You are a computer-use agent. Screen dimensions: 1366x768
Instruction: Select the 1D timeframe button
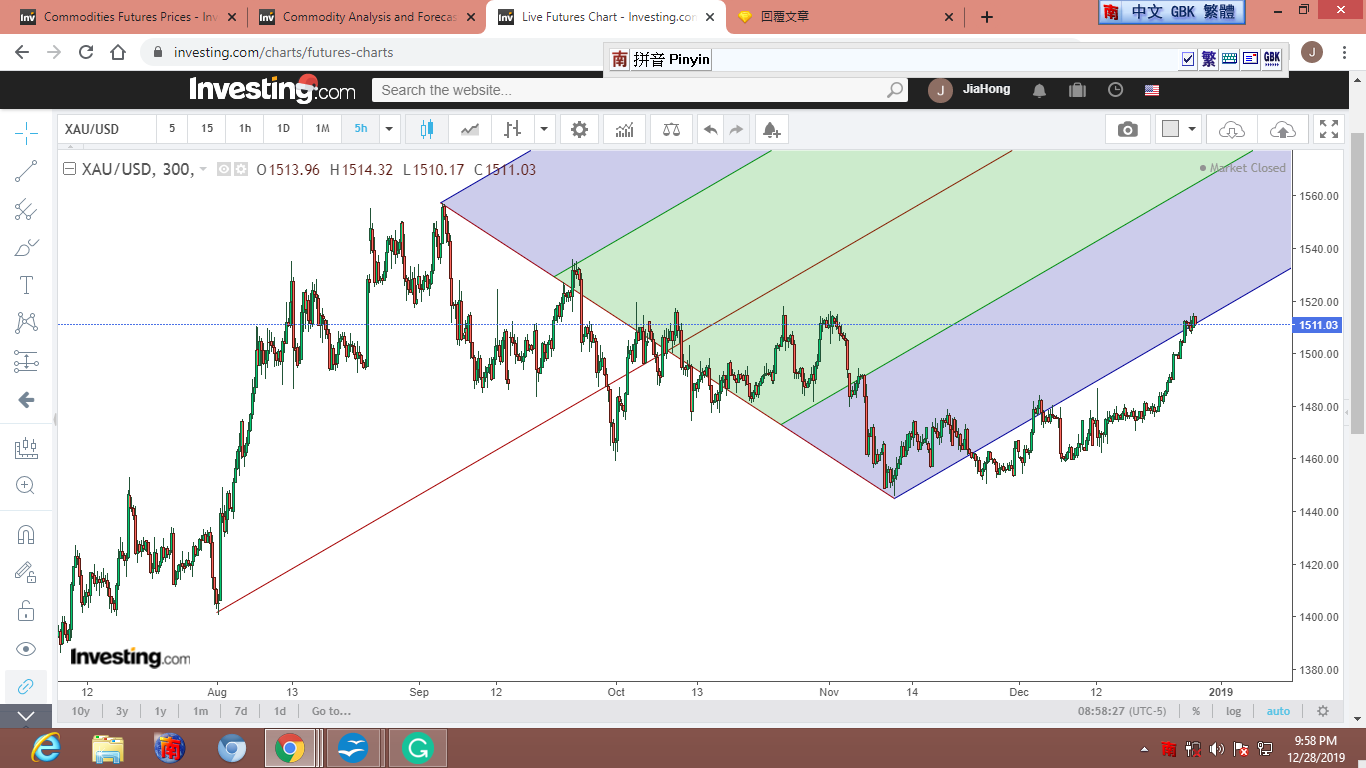pyautogui.click(x=283, y=129)
